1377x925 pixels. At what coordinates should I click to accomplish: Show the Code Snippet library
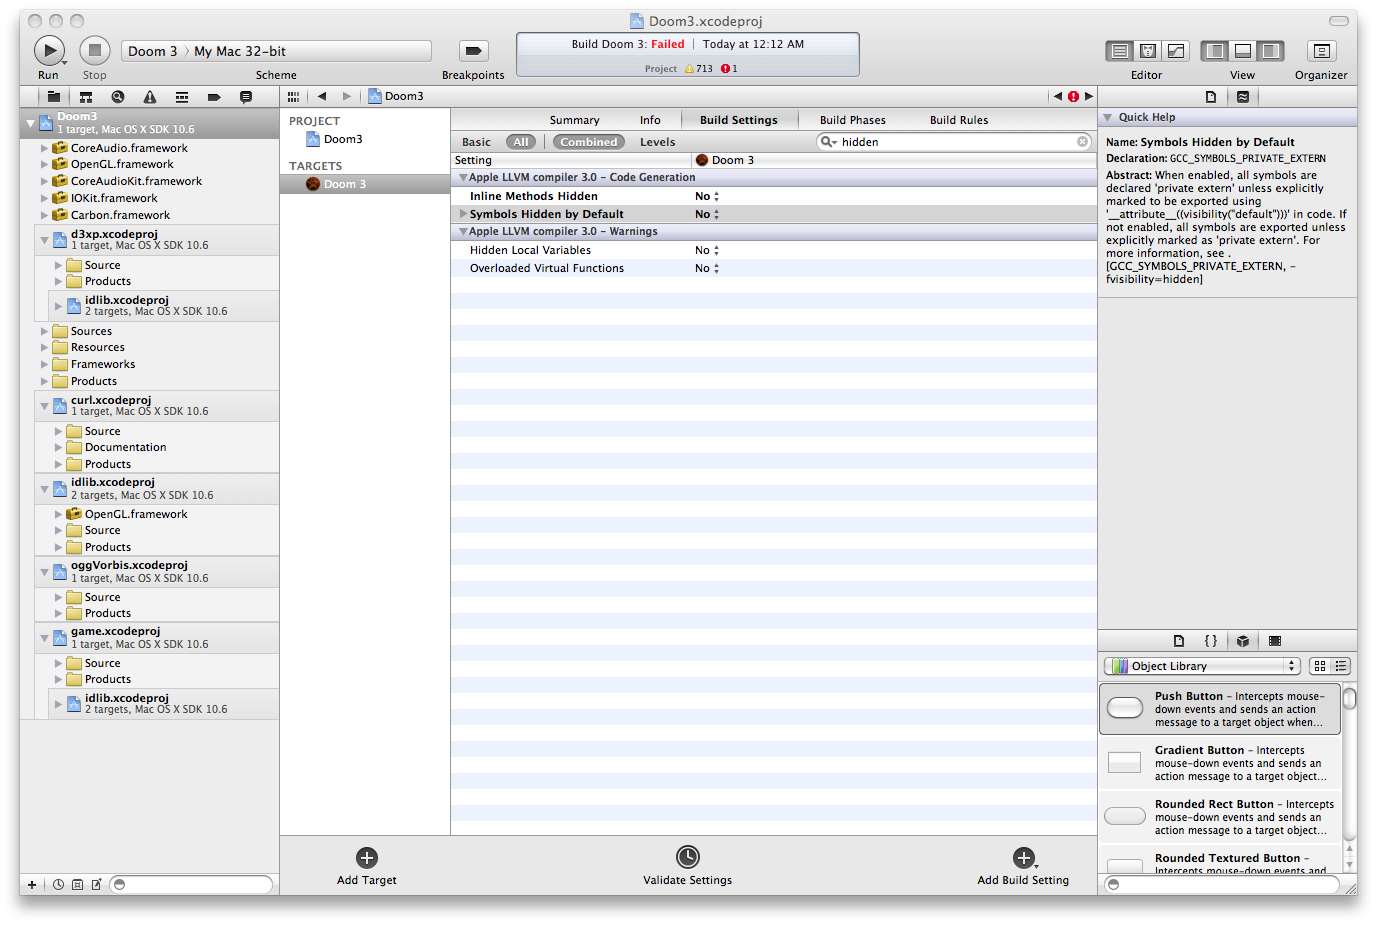click(x=1211, y=641)
